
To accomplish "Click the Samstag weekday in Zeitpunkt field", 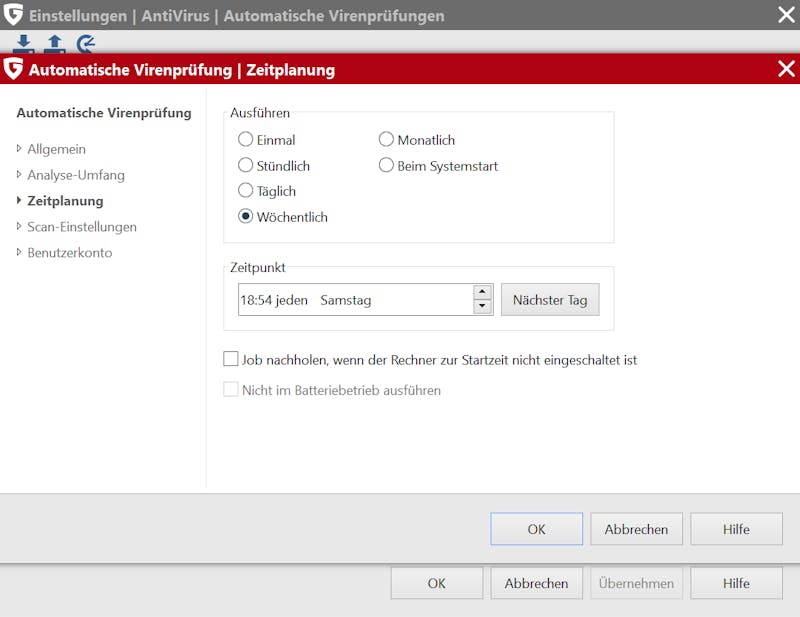I will pos(345,300).
